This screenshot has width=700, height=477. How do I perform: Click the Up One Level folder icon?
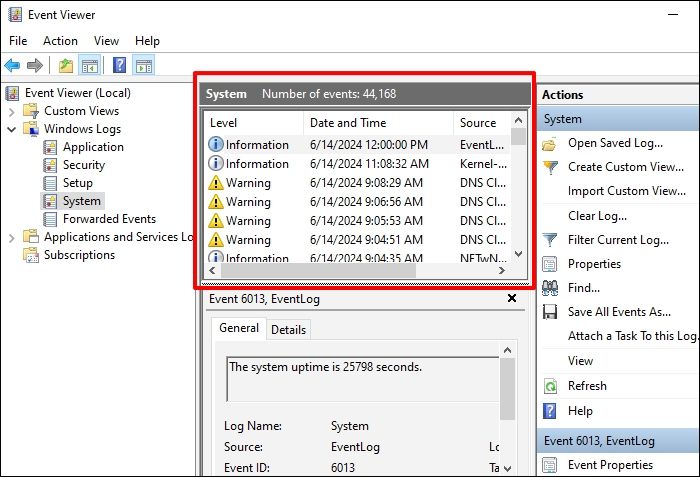pyautogui.click(x=65, y=66)
